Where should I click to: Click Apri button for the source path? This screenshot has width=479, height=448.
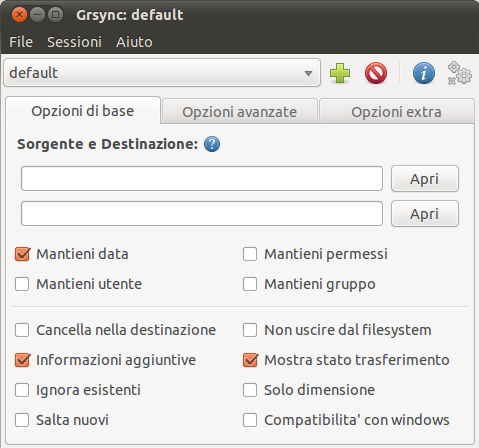tap(425, 179)
